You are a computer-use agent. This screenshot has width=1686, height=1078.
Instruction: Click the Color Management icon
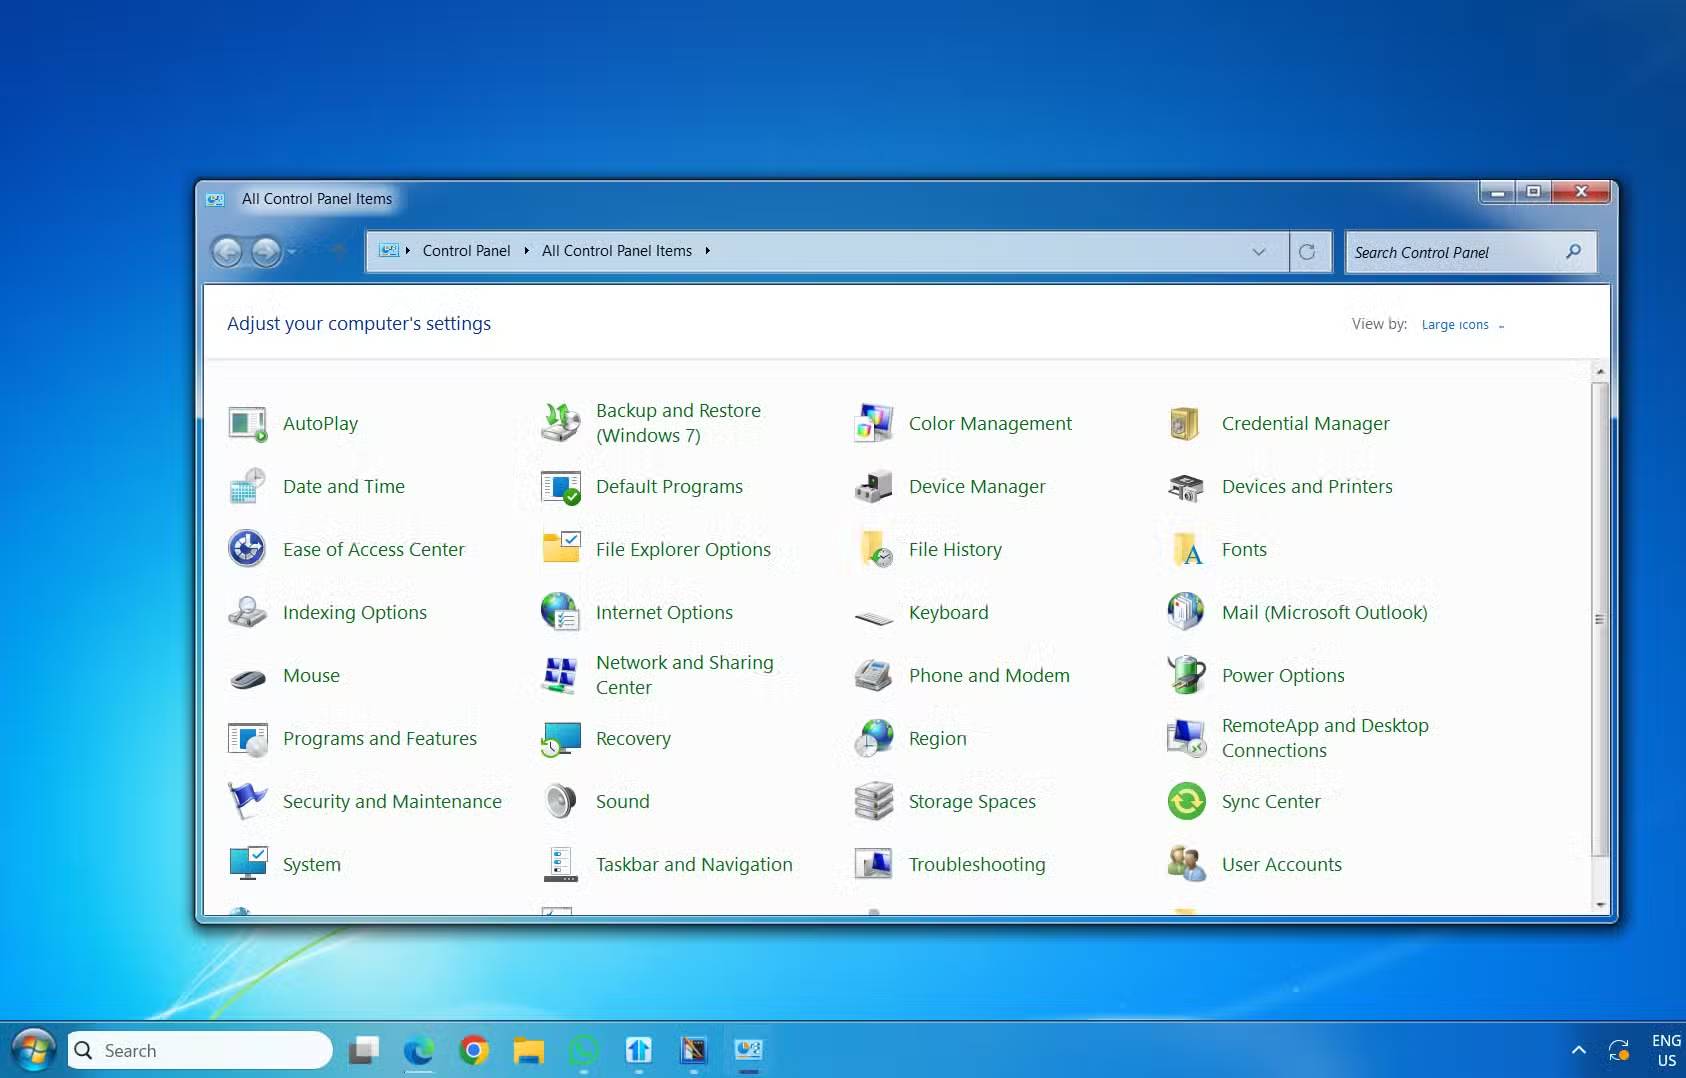873,424
